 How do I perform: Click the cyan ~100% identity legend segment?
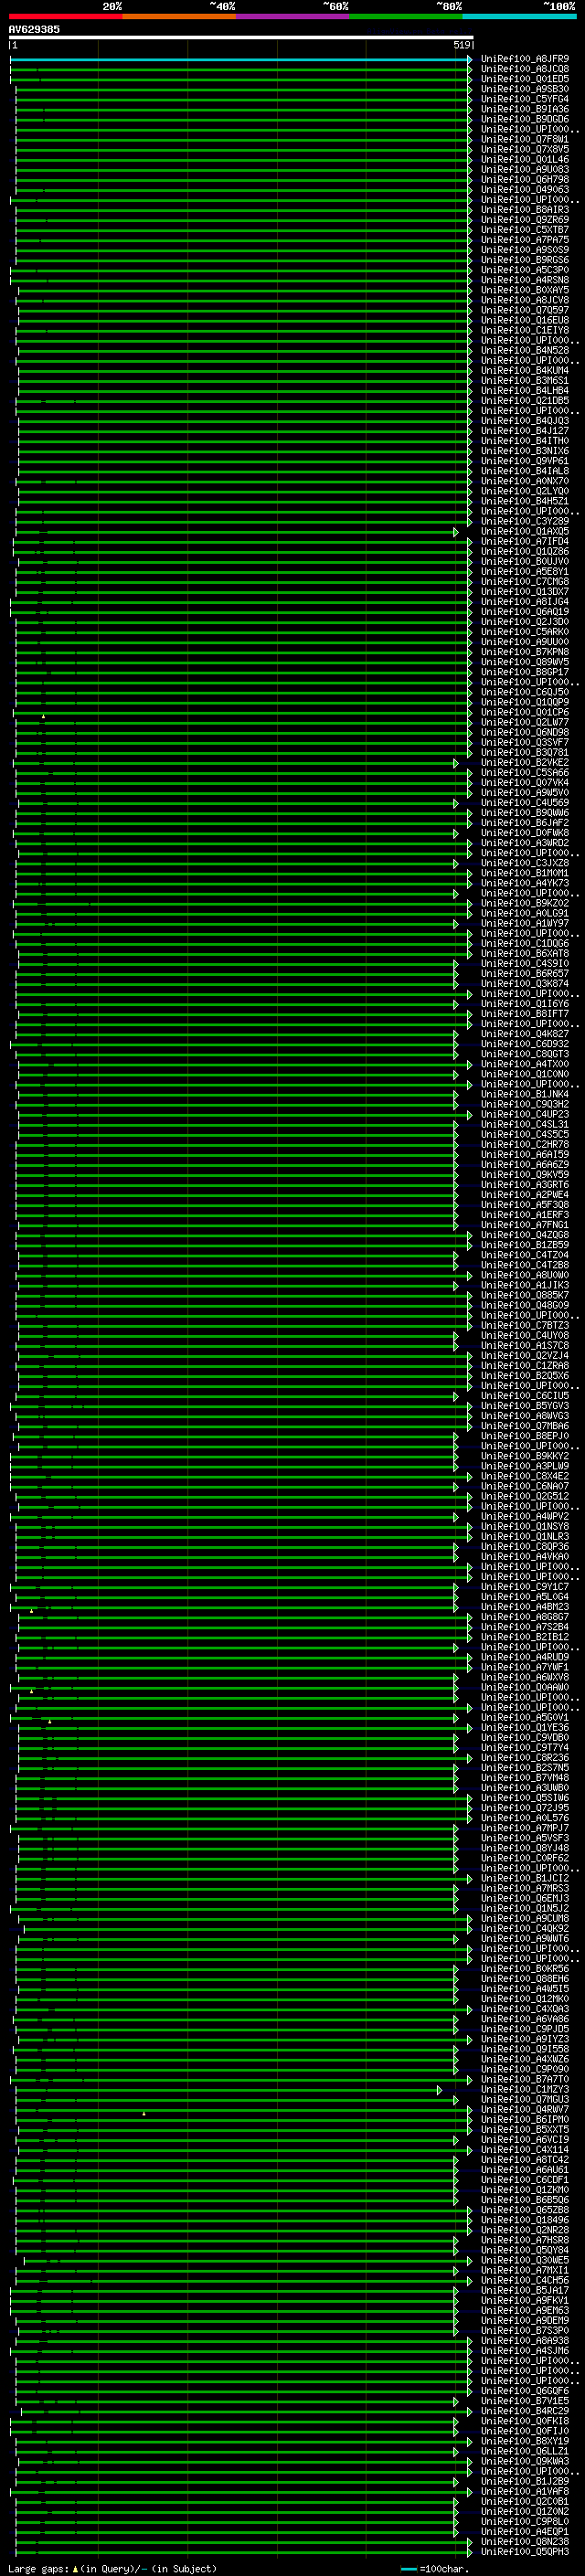(x=520, y=16)
